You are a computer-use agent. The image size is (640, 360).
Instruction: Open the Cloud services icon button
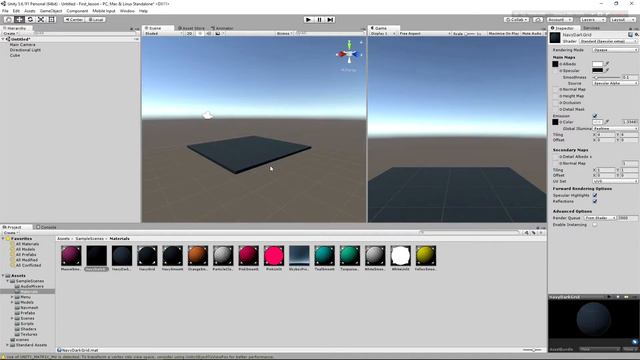[x=538, y=19]
